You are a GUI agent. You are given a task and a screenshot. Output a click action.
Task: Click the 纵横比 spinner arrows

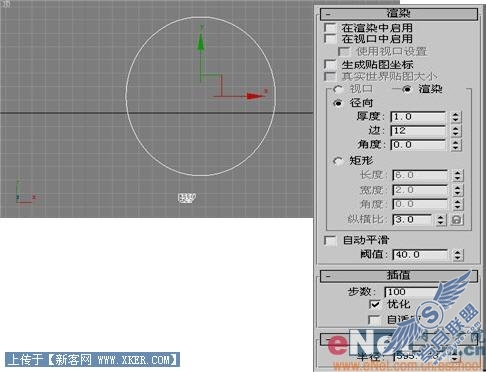click(441, 220)
